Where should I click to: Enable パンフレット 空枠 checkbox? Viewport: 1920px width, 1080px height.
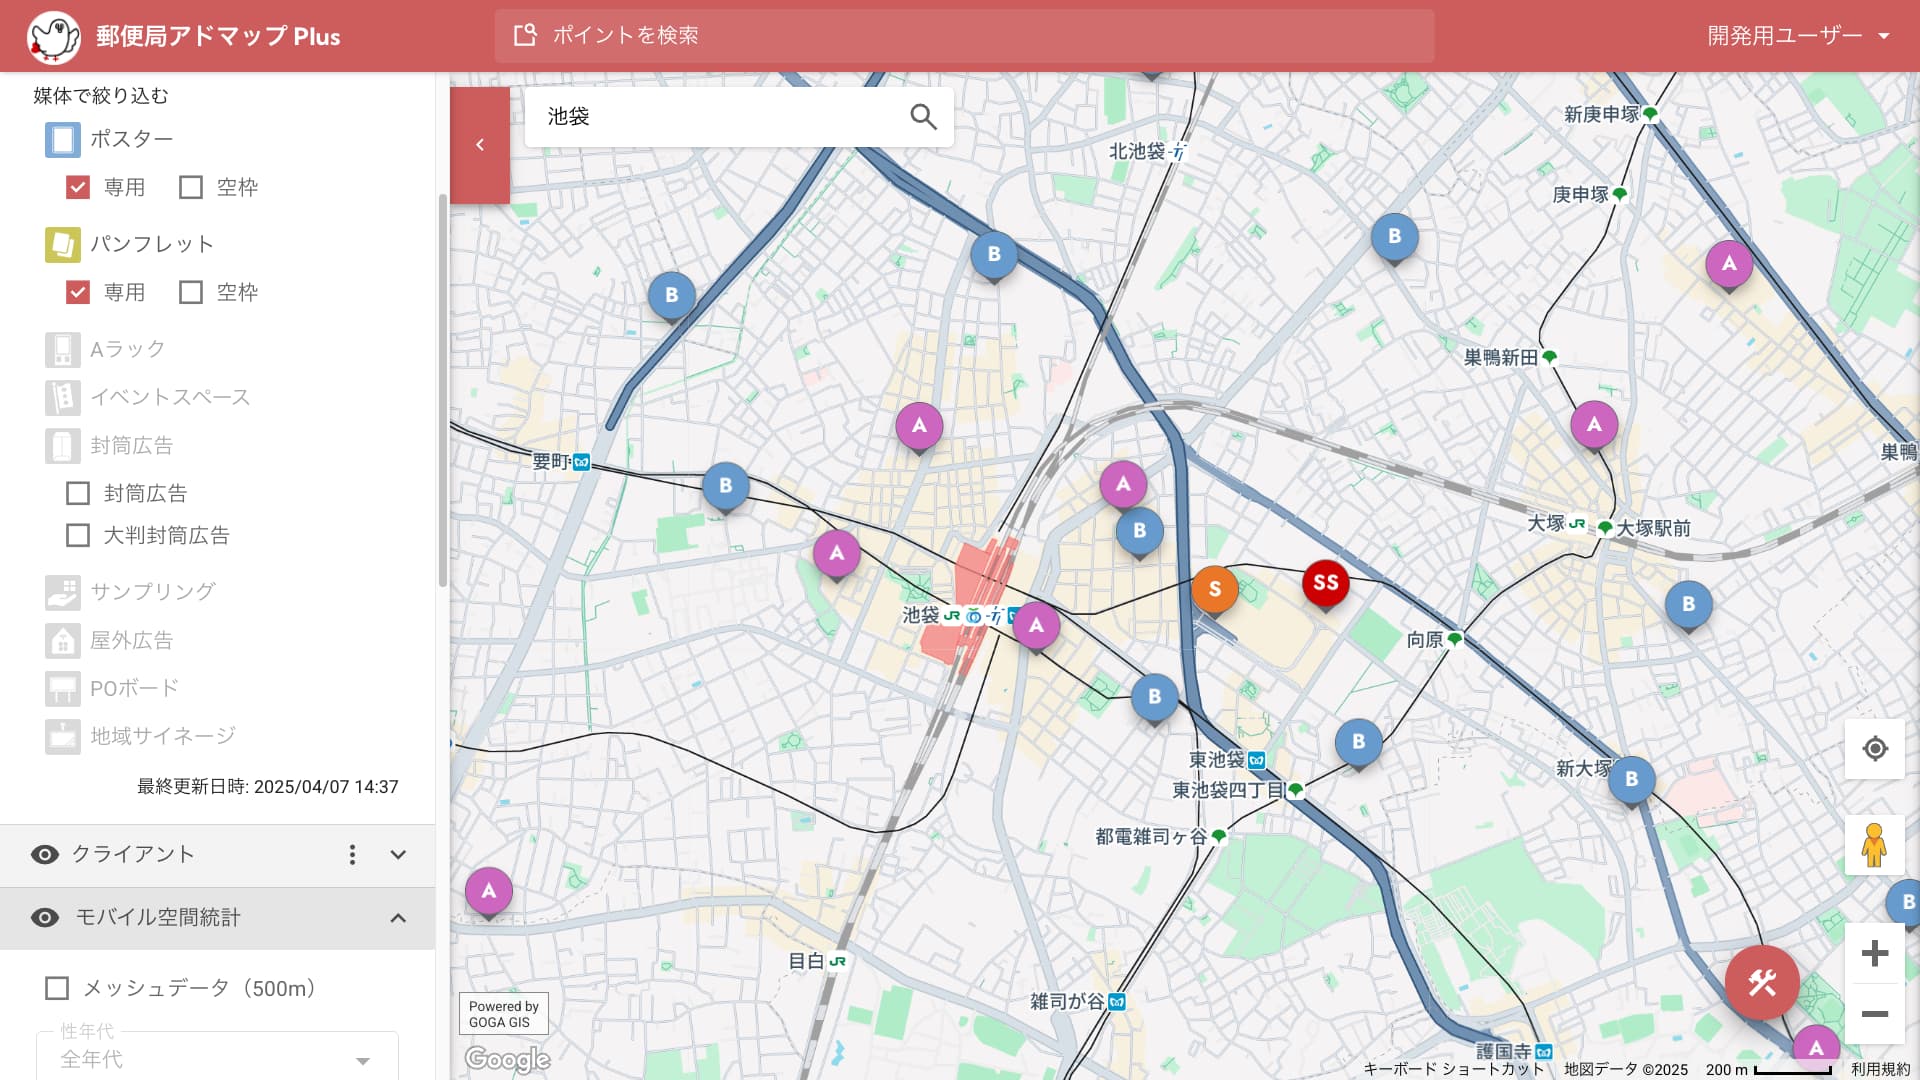tap(190, 292)
